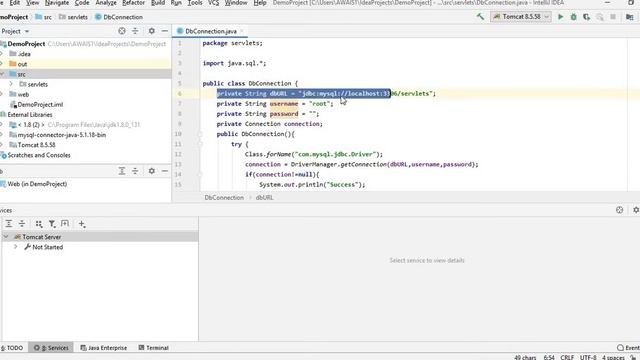This screenshot has width=640, height=360.
Task: Click src in navigation breadcrumb
Action: click(x=43, y=17)
